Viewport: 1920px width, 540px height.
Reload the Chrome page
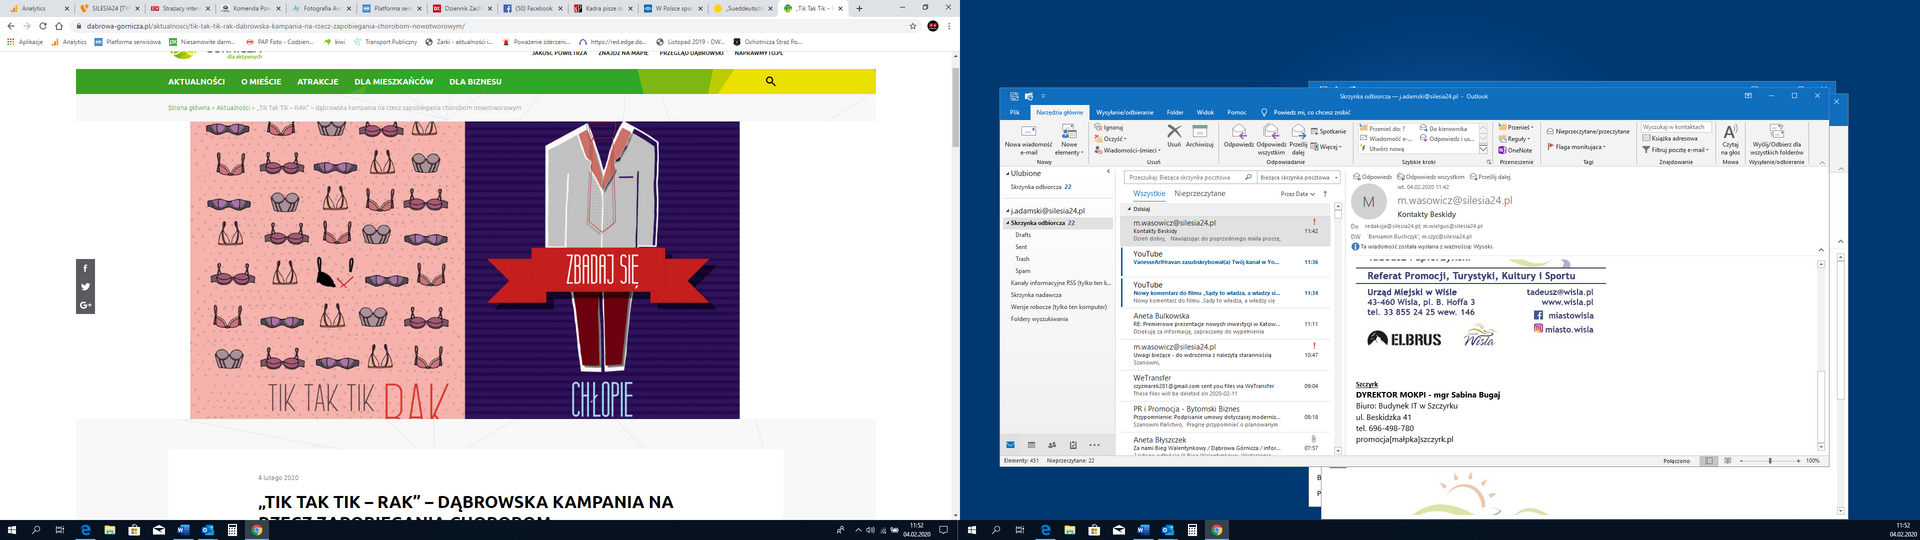pos(42,26)
